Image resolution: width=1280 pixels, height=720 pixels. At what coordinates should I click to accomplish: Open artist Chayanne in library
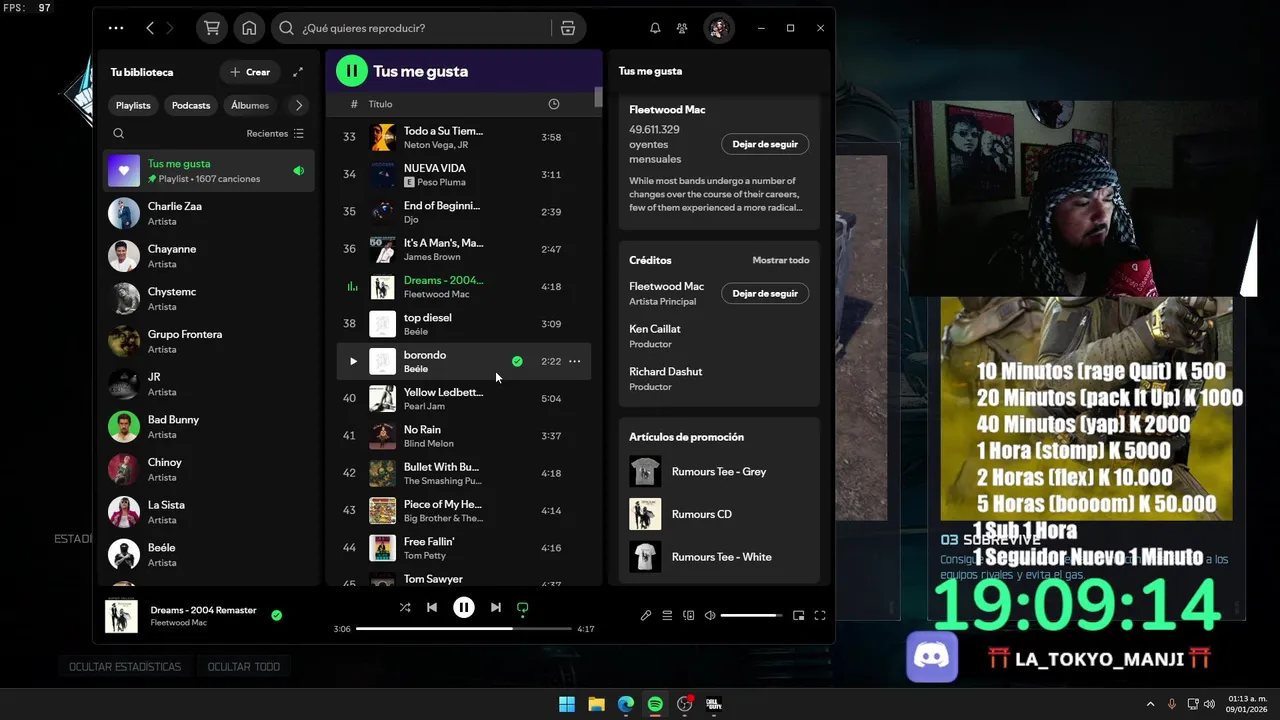[x=209, y=256]
